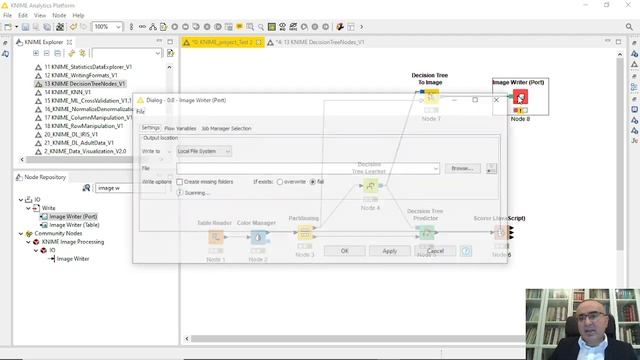Click the fuzzy search icon beside the Node Repository field
640x360 pixels.
87,188
